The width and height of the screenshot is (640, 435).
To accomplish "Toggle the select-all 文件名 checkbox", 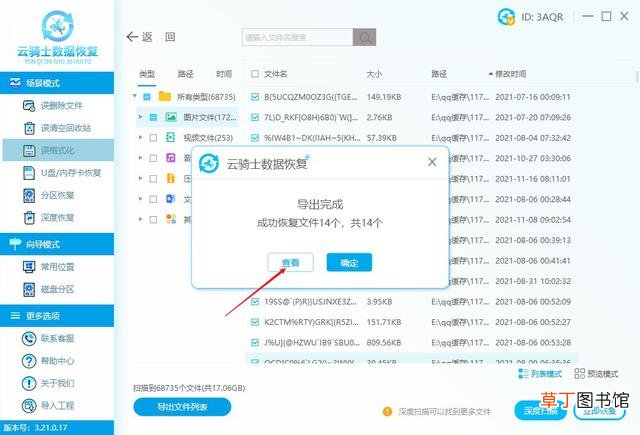I will pos(255,74).
